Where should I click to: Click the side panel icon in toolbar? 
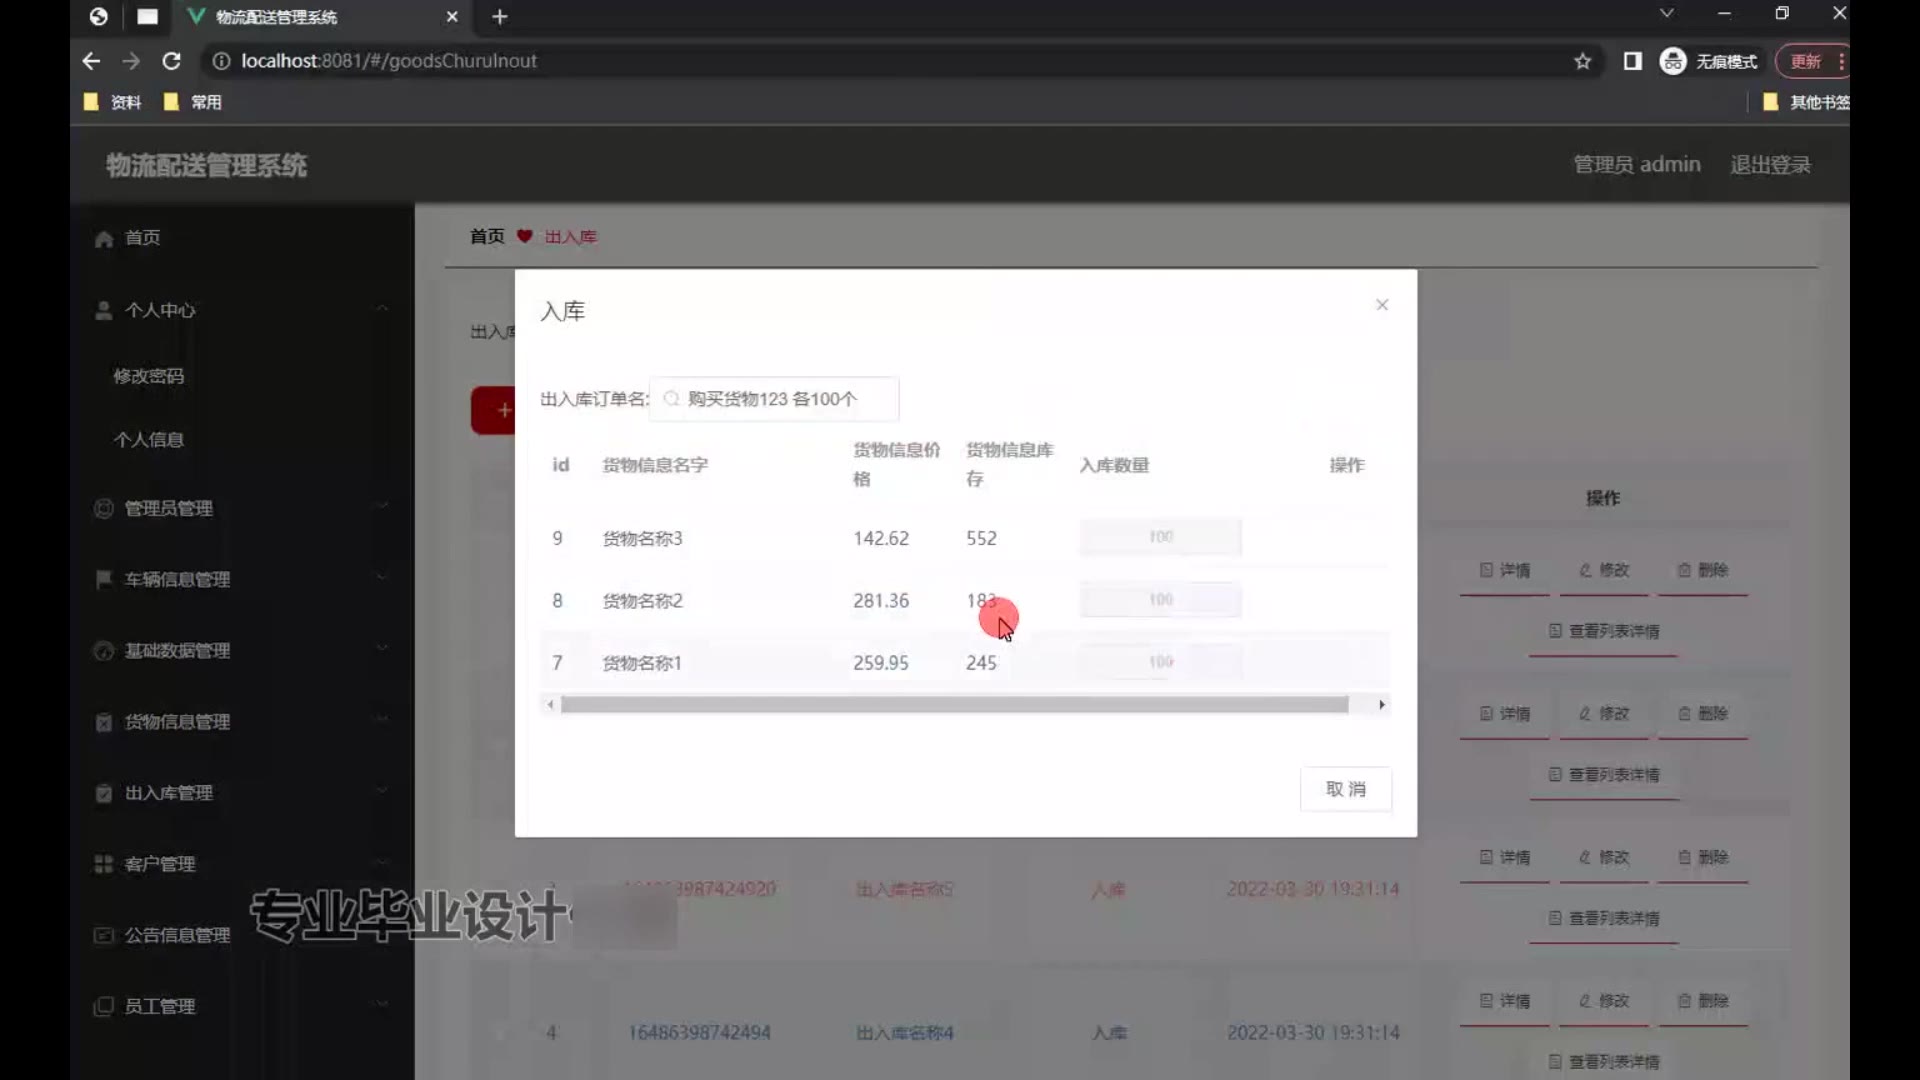point(1633,61)
